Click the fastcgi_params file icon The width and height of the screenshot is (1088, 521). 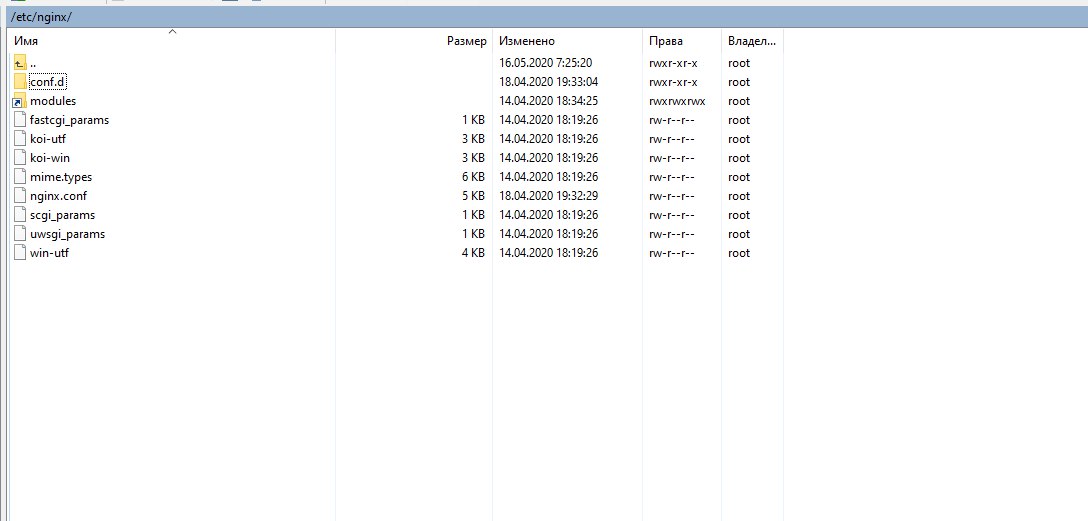point(20,119)
